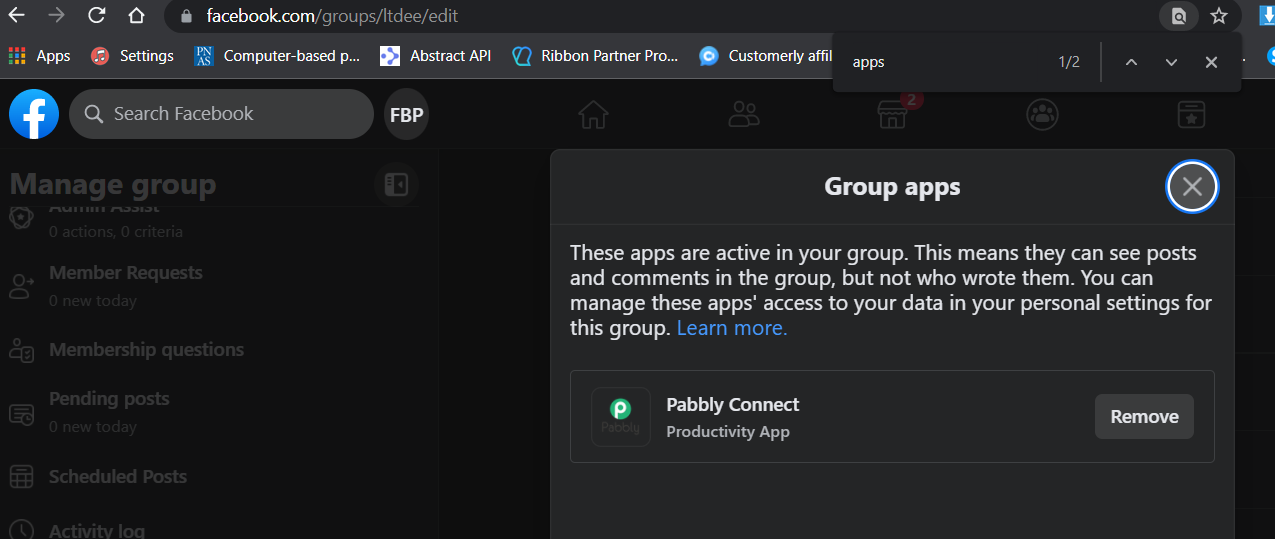The width and height of the screenshot is (1275, 539).
Task: Click the find-in-page lens icon in address bar
Action: pos(1179,16)
